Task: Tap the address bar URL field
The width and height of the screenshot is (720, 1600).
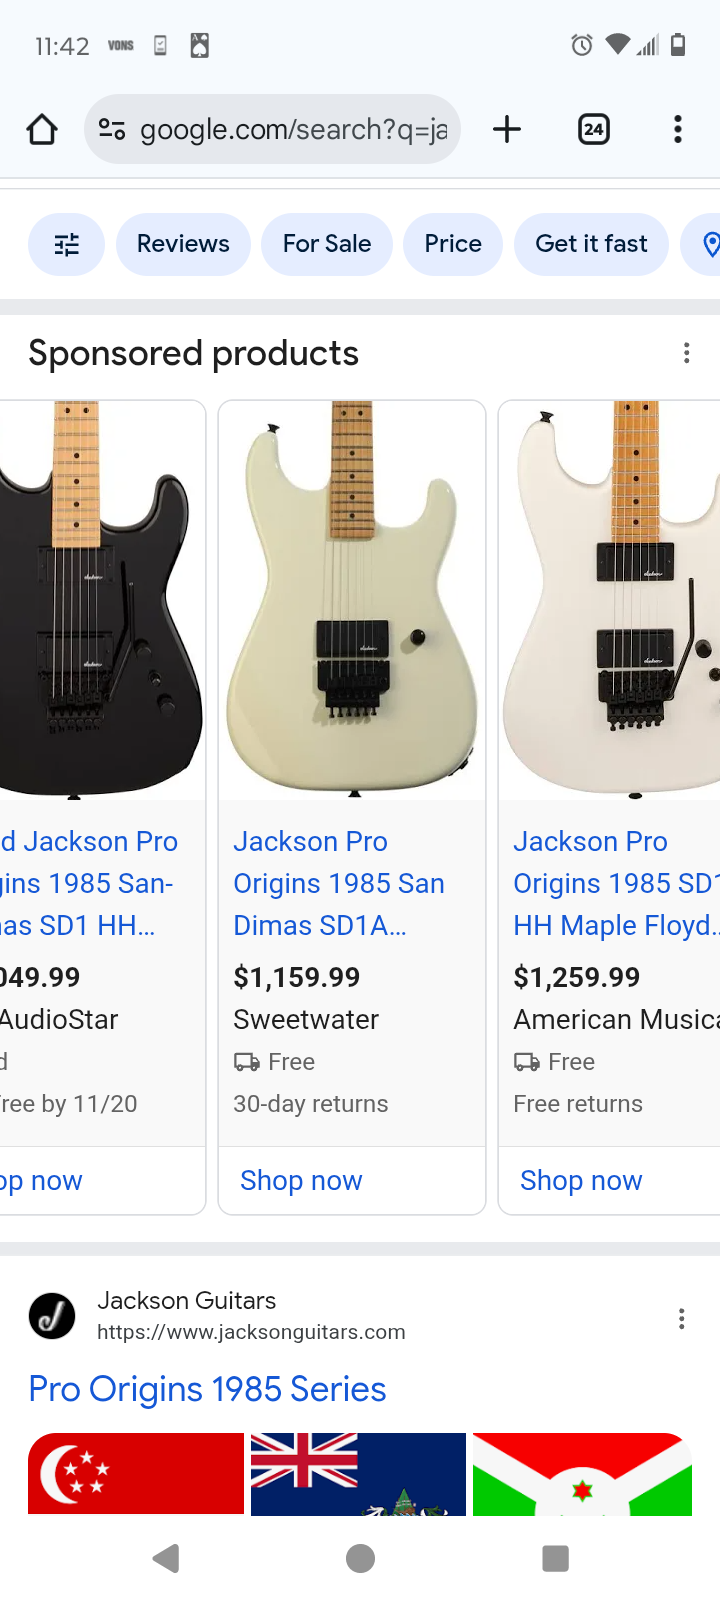Action: [x=293, y=129]
